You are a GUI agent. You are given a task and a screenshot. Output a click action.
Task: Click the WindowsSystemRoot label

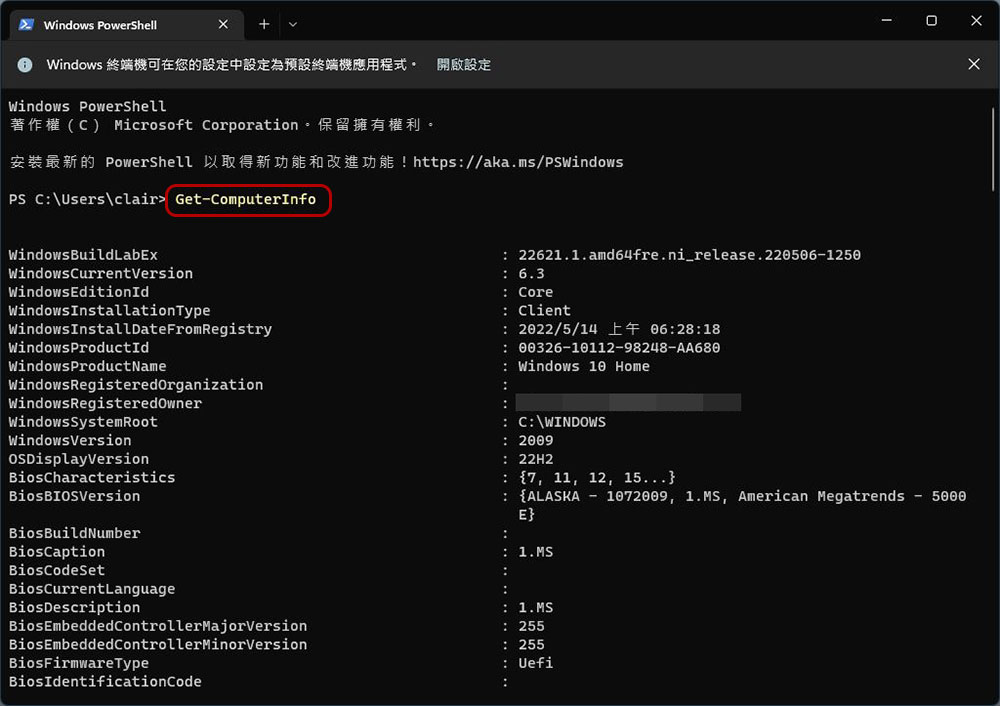83,422
